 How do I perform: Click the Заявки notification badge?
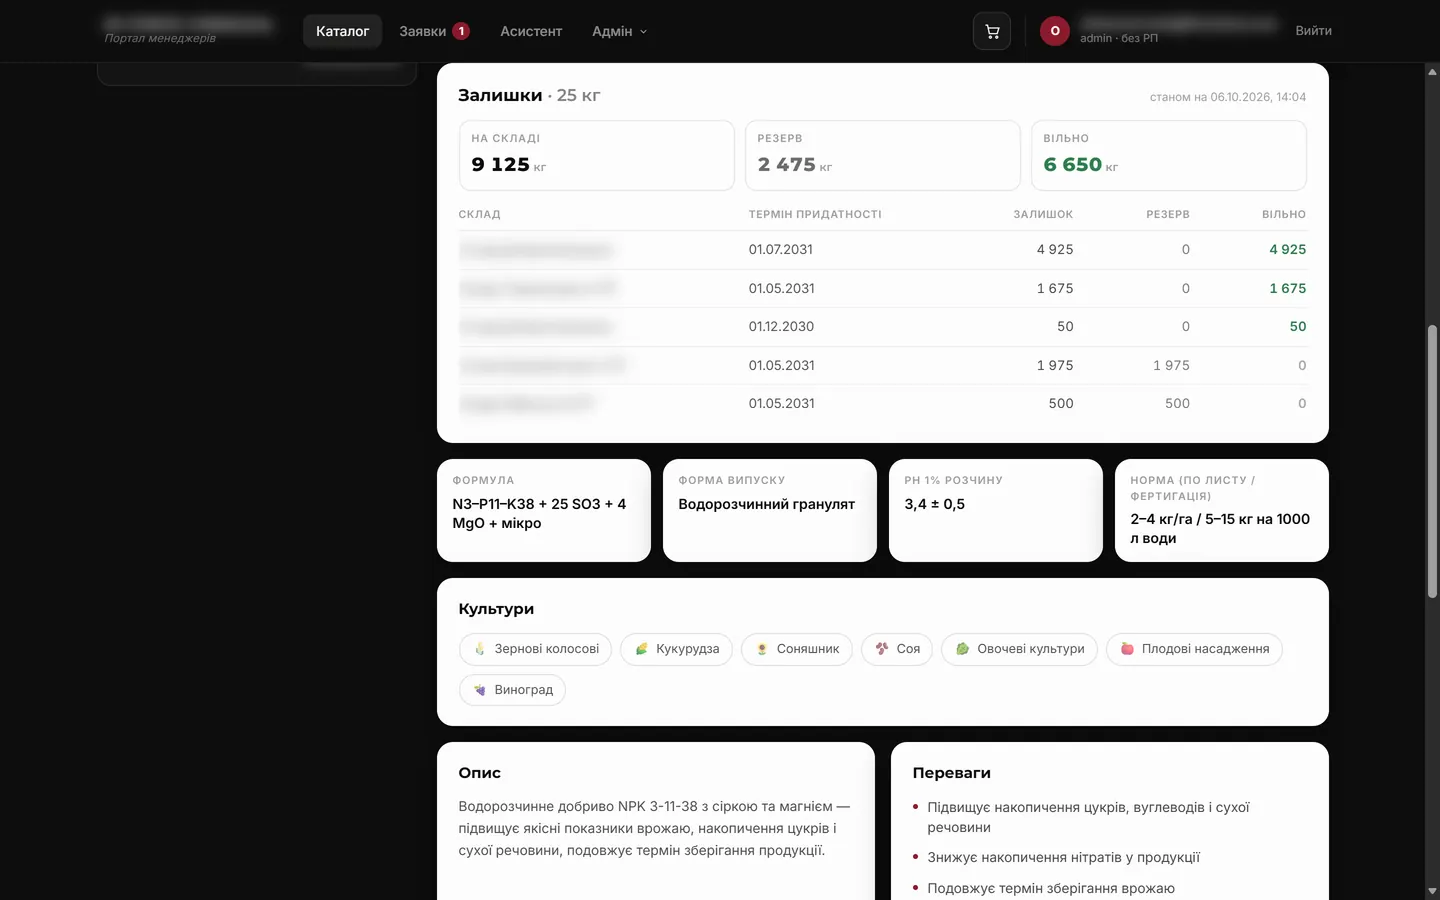coord(461,31)
